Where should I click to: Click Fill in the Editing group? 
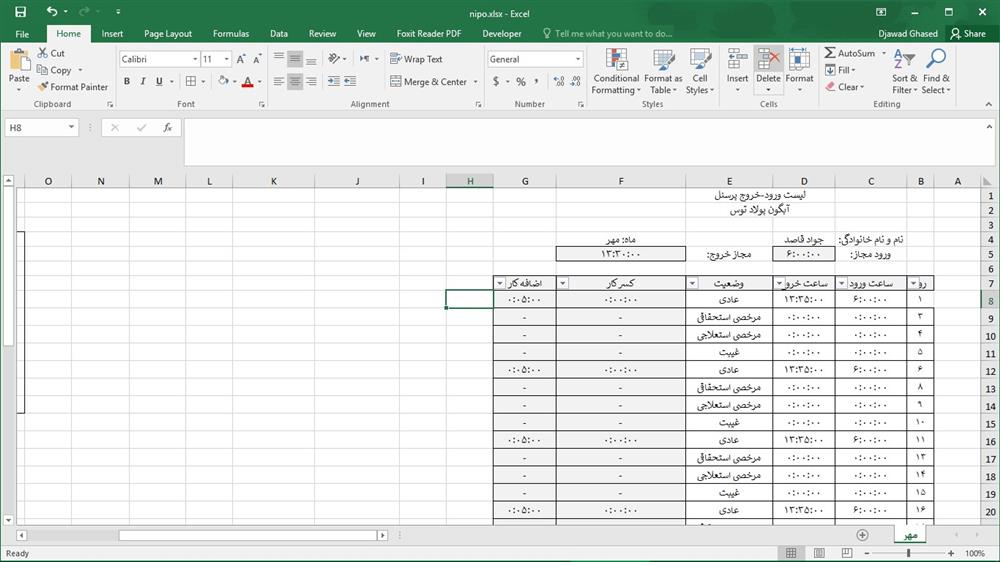(840, 70)
